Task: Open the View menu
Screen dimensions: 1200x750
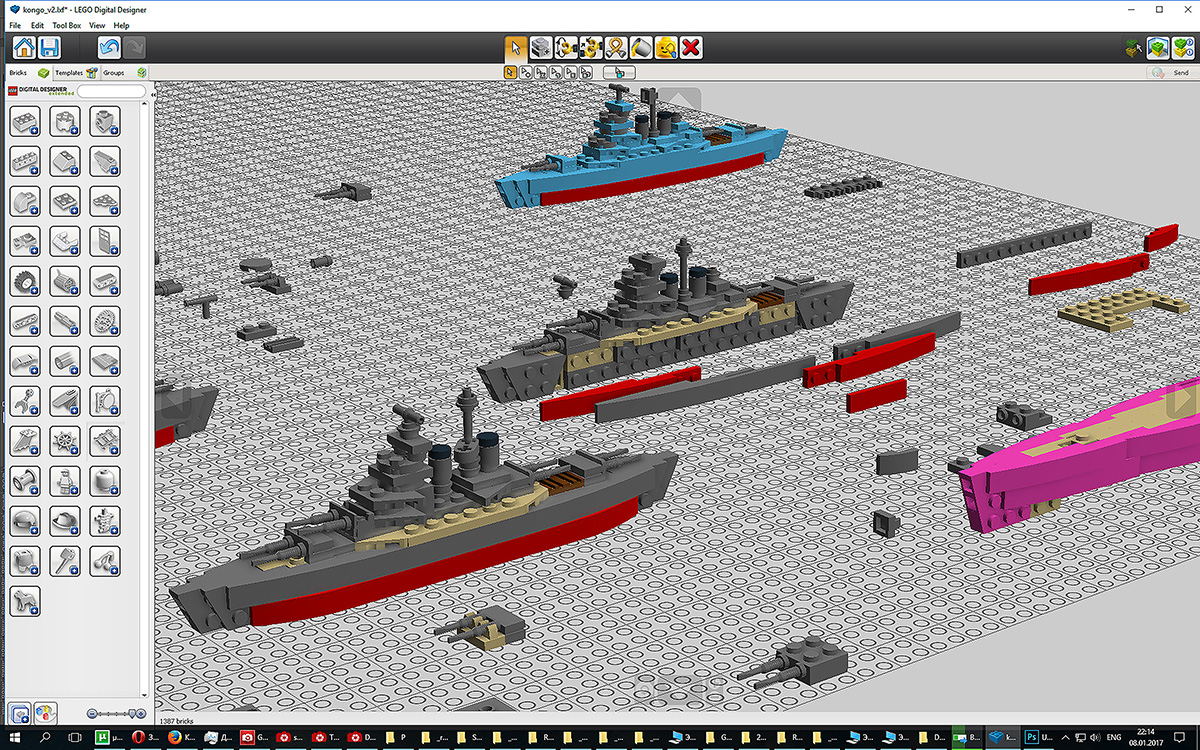Action: coord(97,25)
